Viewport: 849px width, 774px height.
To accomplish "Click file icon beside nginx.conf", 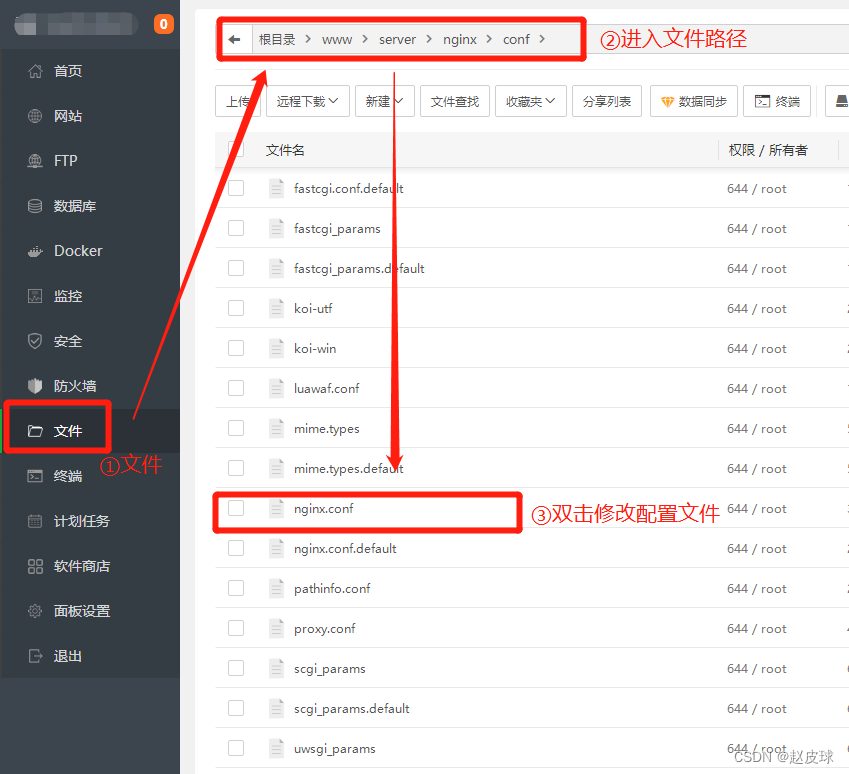I will tap(277, 509).
